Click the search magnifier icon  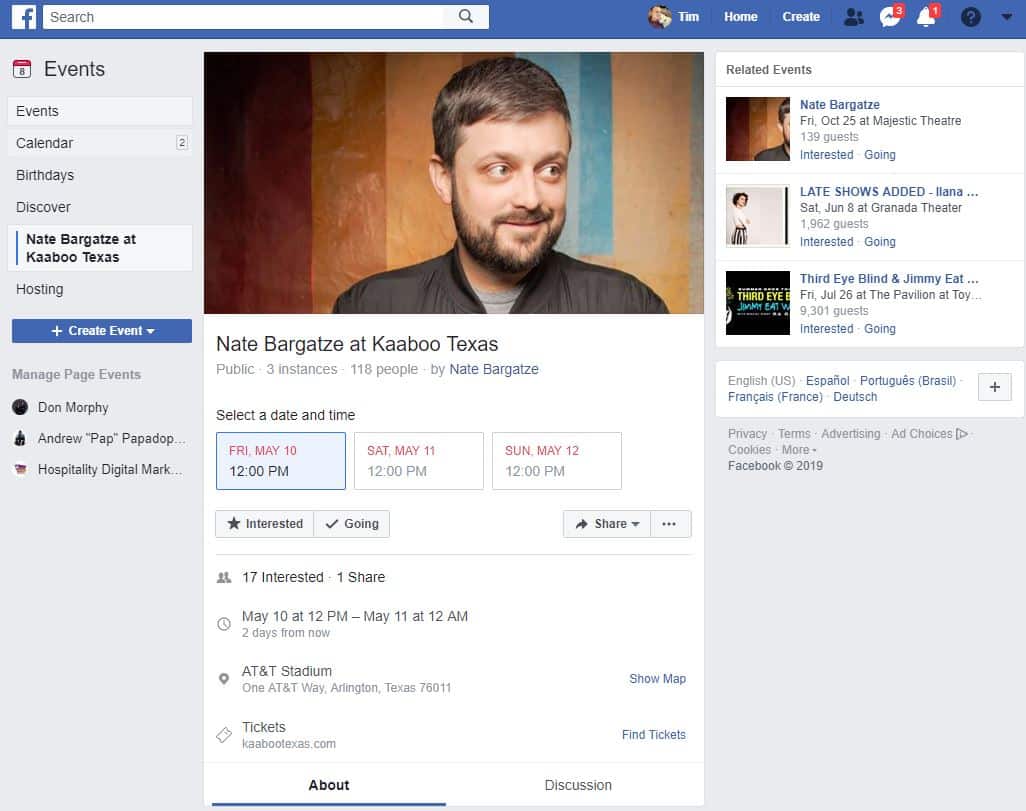pos(465,16)
